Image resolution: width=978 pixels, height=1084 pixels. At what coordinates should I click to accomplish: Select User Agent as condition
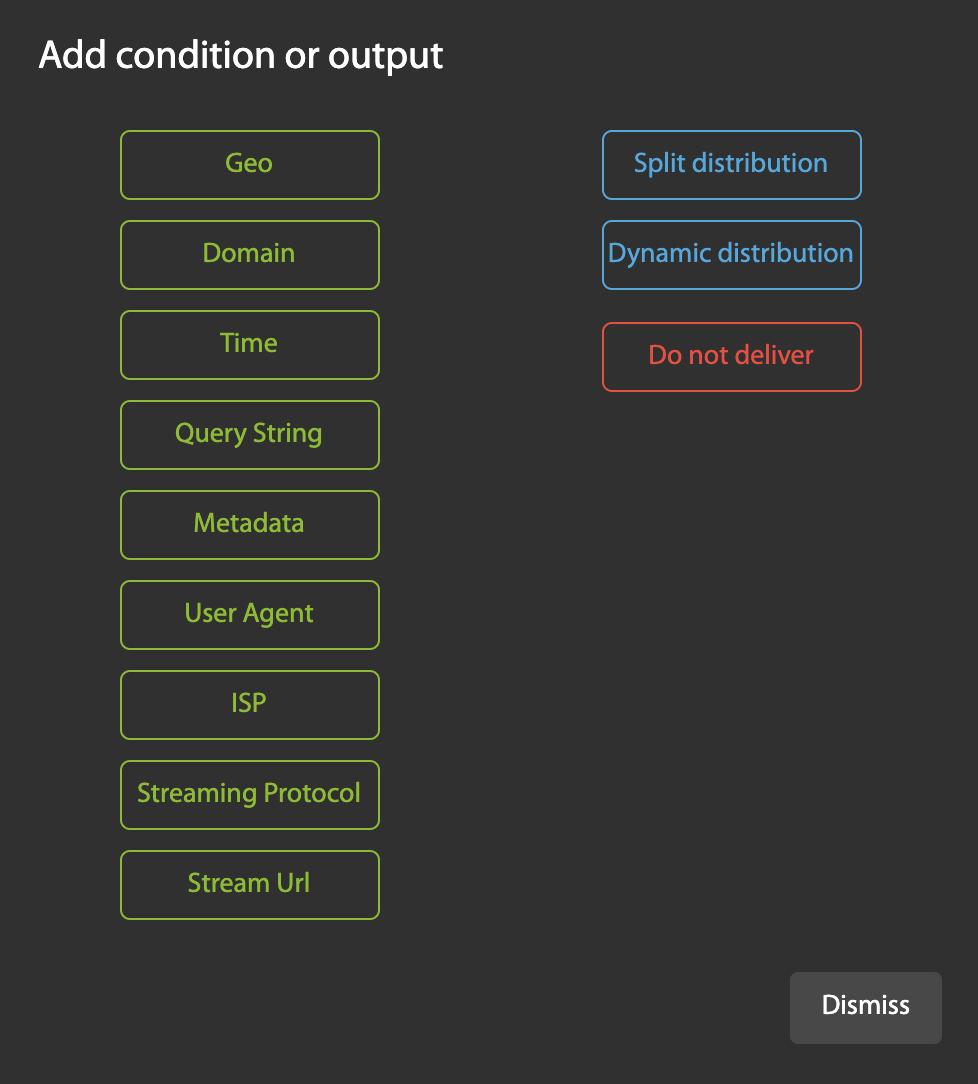[x=250, y=615]
